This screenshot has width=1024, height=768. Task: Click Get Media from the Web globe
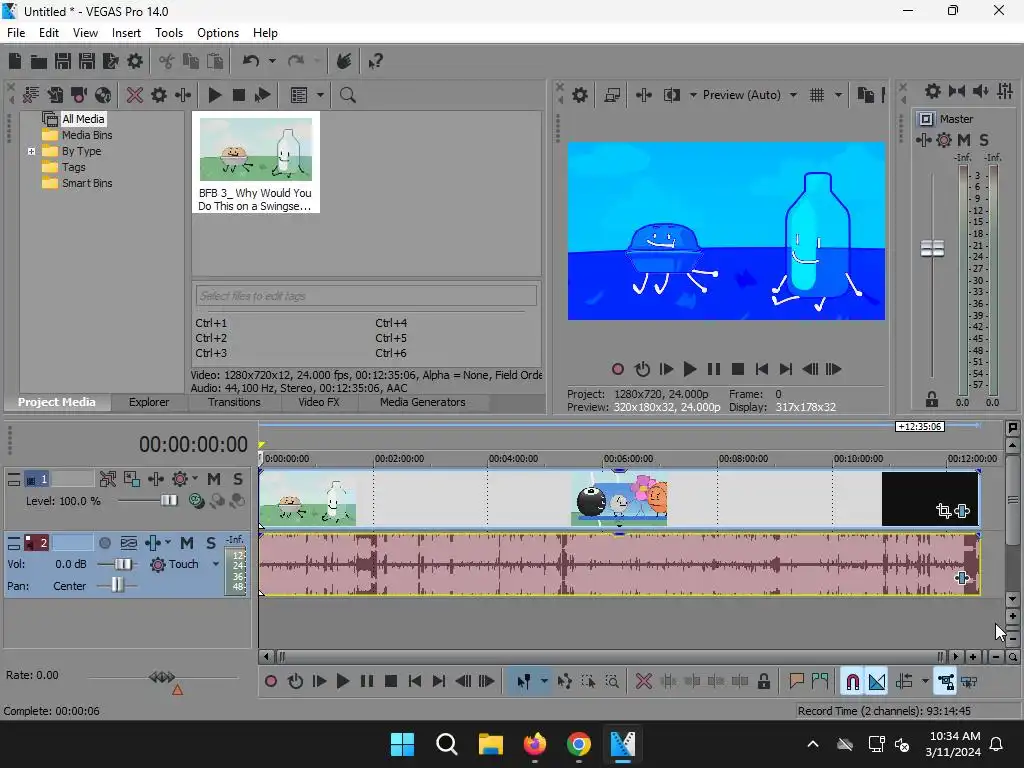click(x=103, y=95)
